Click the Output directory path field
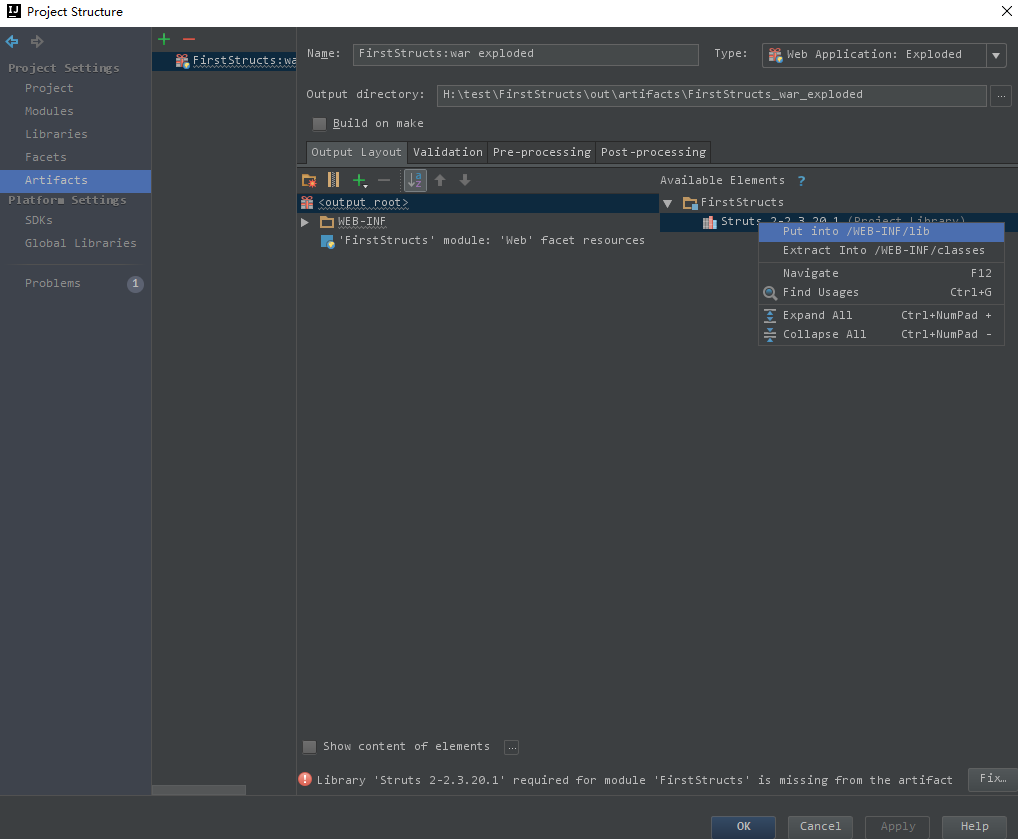Image resolution: width=1018 pixels, height=839 pixels. pyautogui.click(x=712, y=95)
